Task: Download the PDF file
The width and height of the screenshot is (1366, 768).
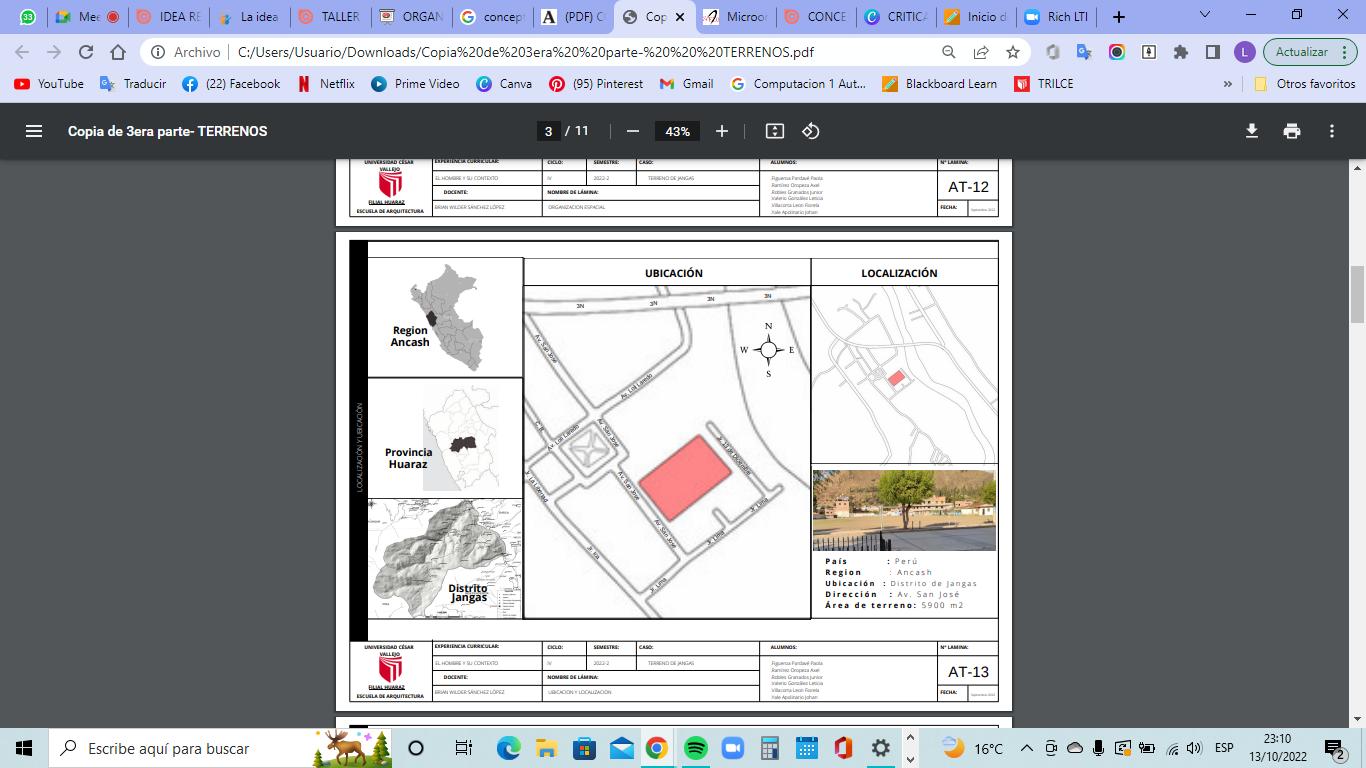Action: (x=1251, y=131)
